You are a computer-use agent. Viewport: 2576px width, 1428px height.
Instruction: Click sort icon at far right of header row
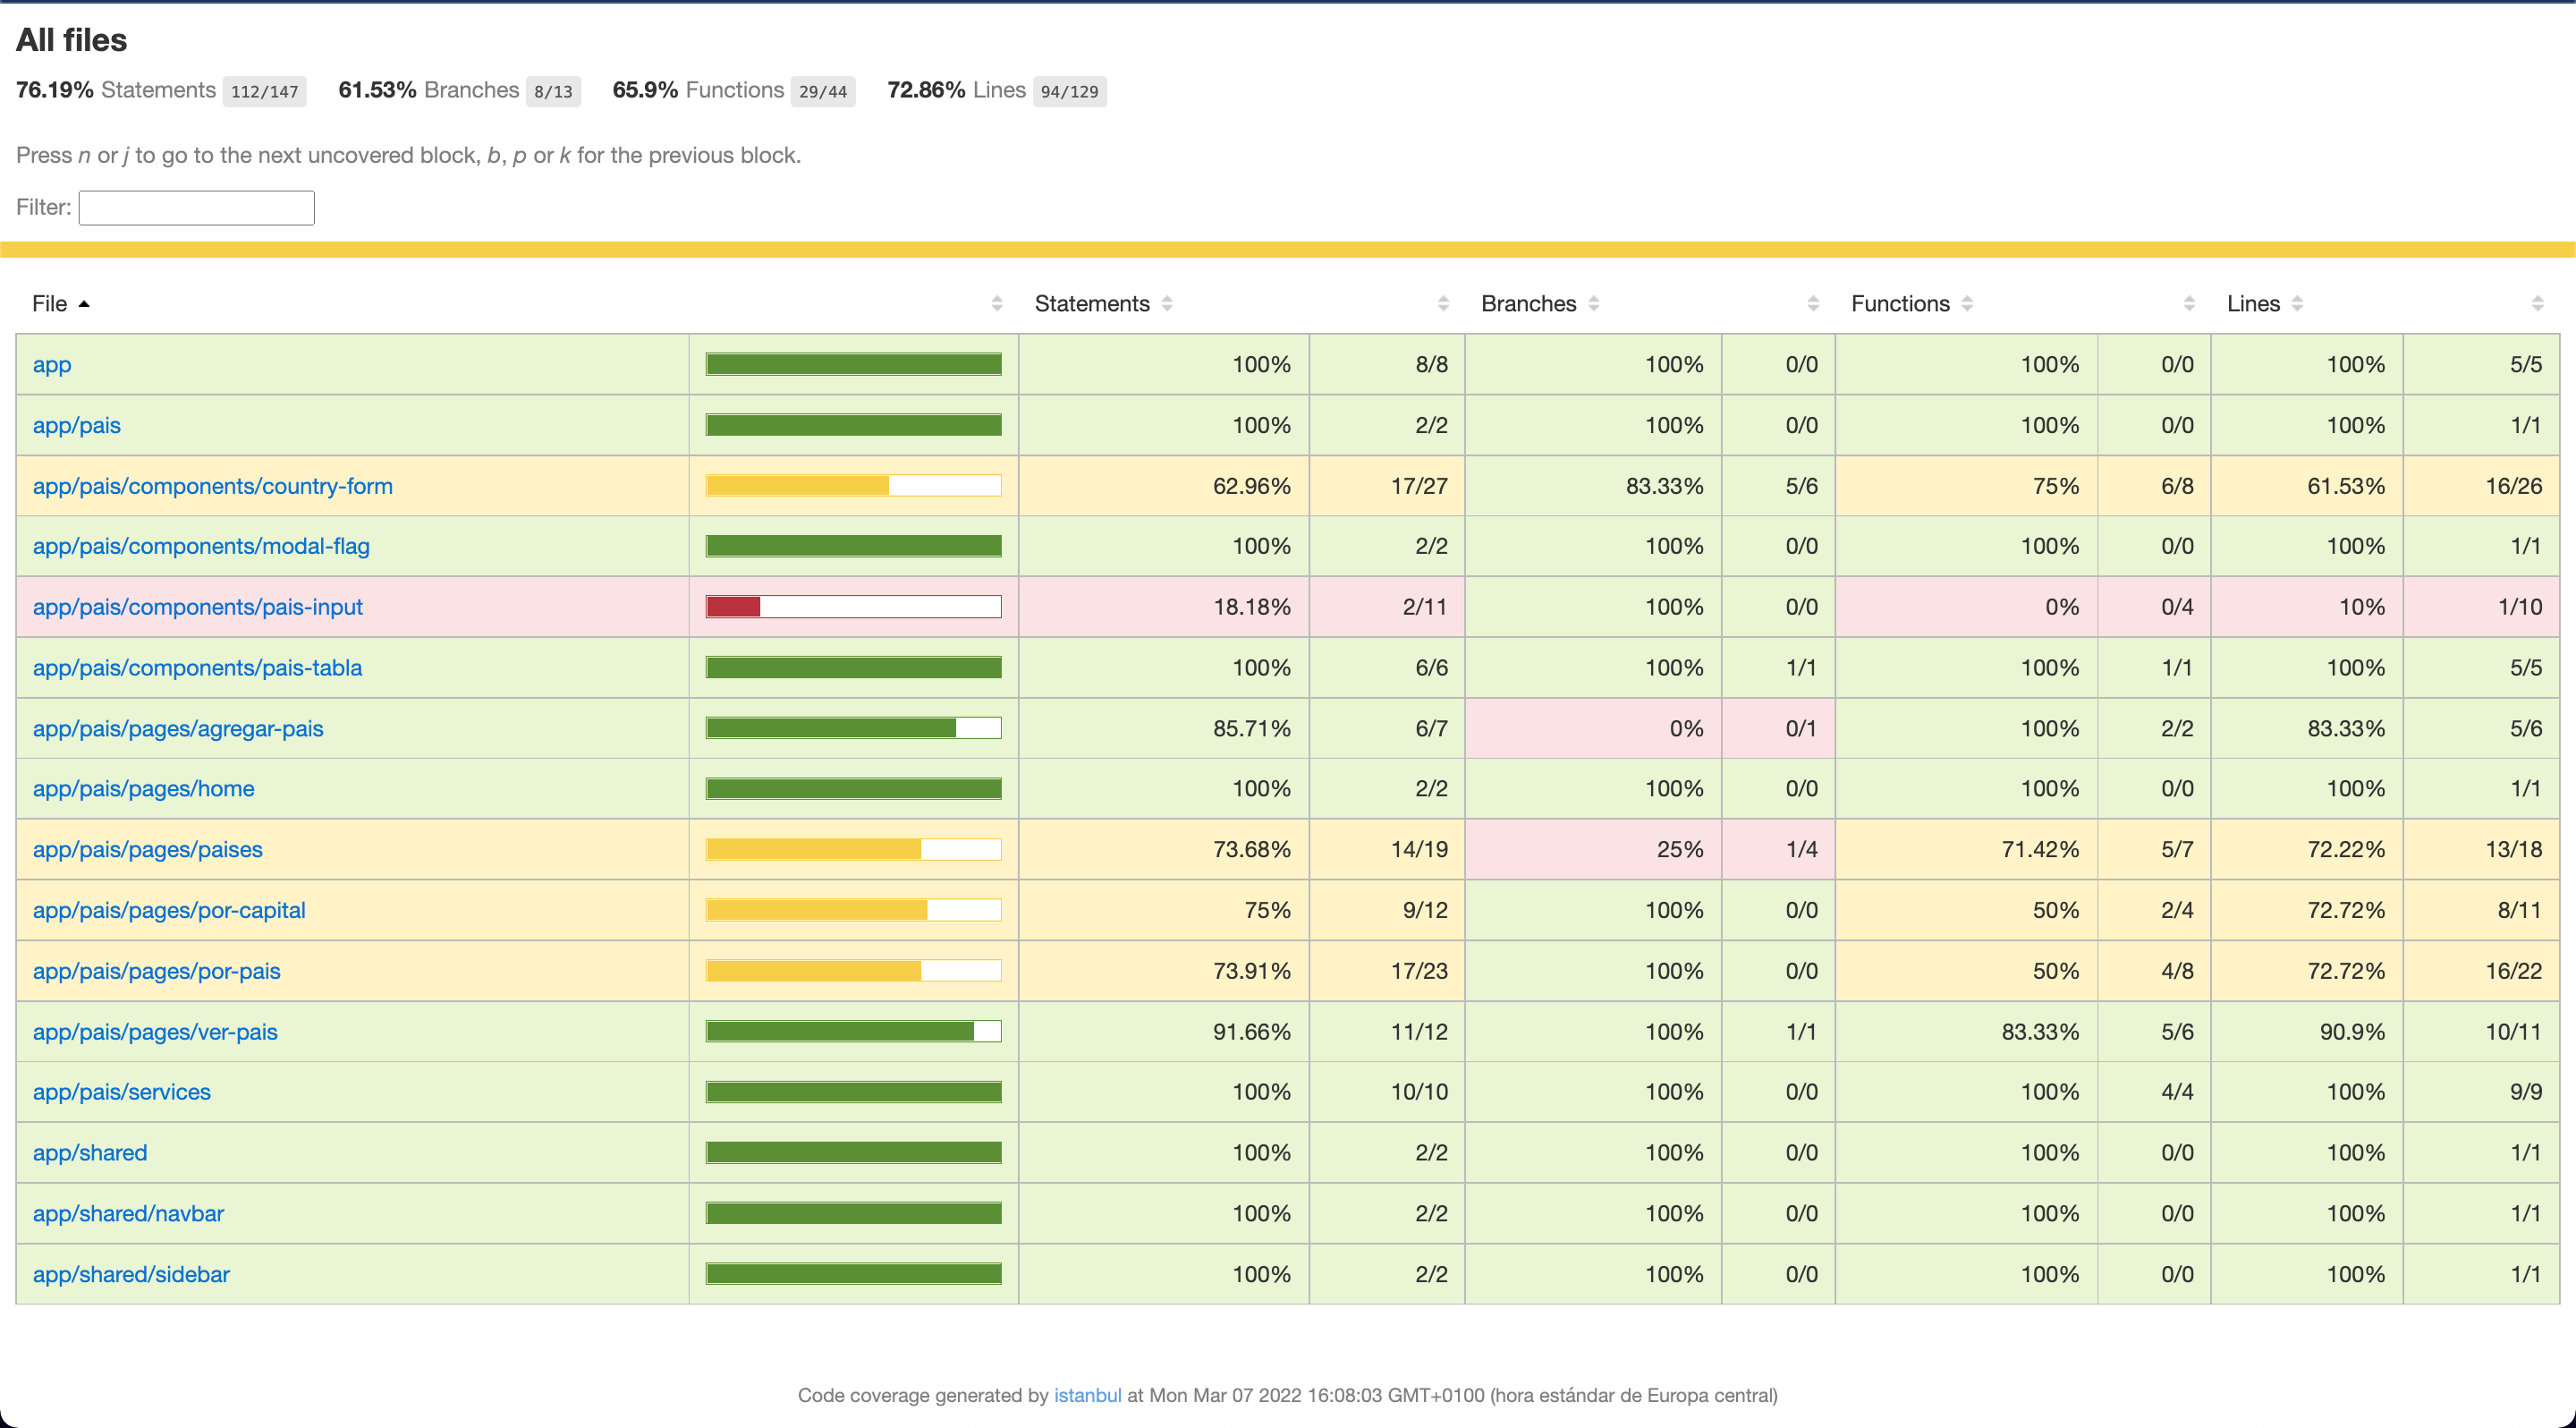2537,304
